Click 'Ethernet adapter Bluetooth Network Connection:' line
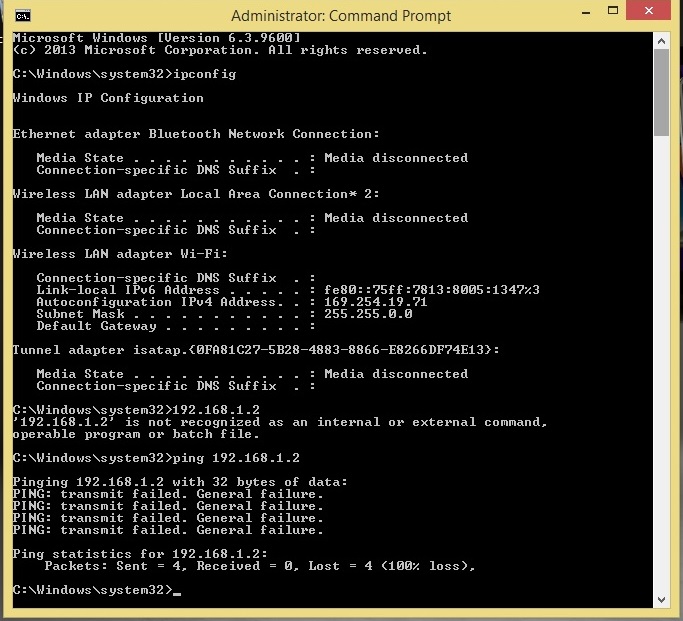 pyautogui.click(x=196, y=134)
